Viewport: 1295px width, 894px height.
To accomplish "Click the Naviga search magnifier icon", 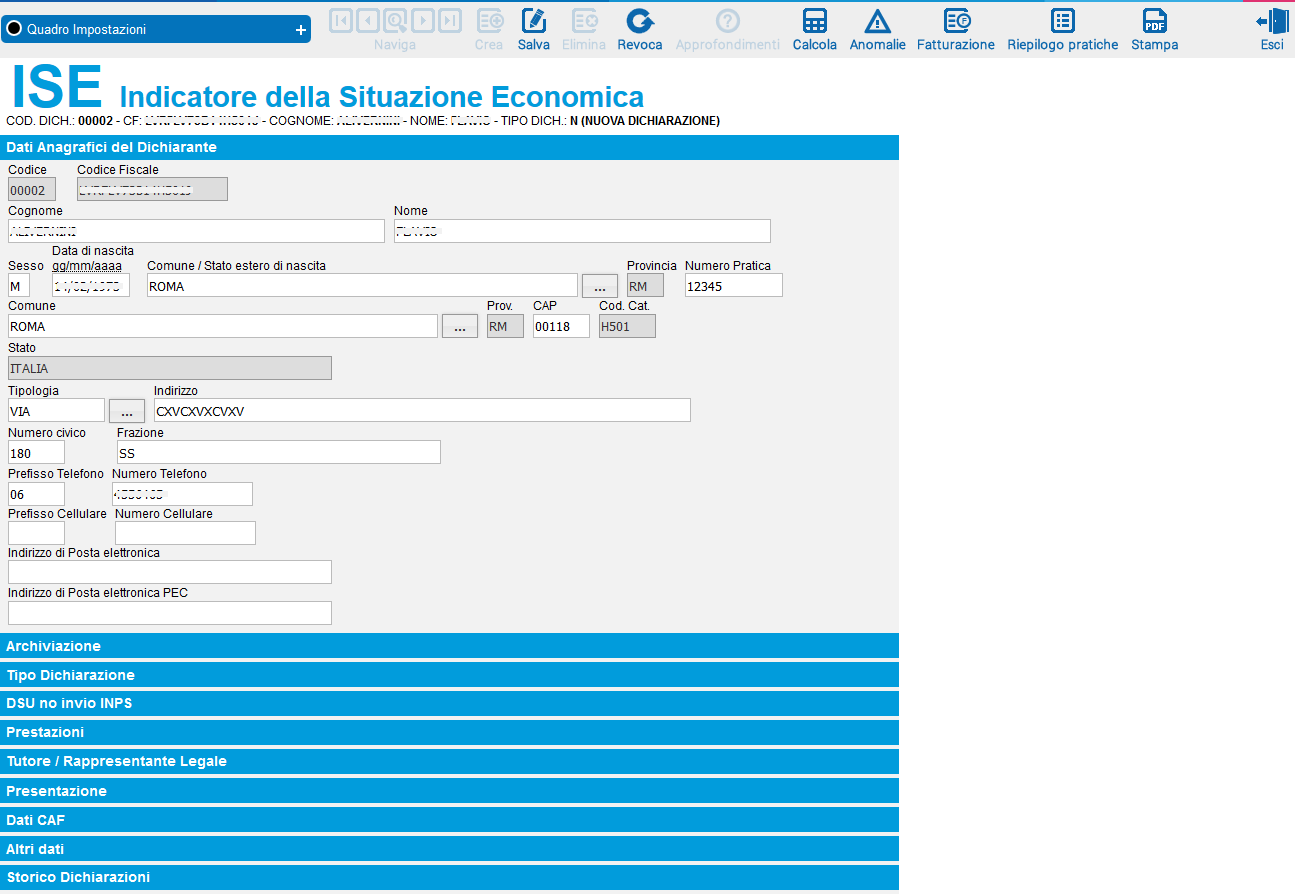I will (395, 20).
